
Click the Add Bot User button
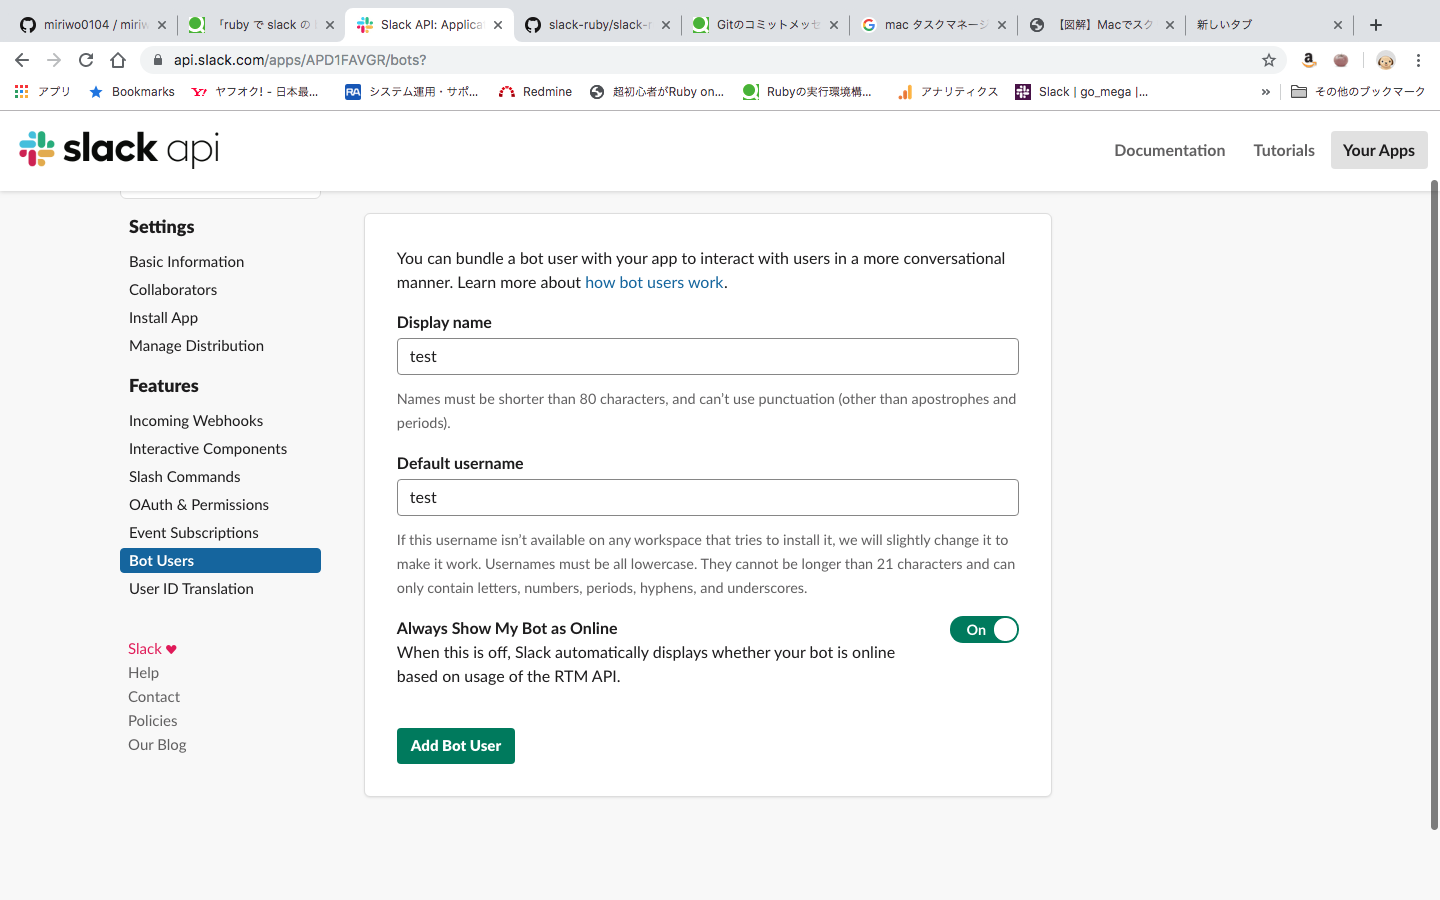coord(456,746)
